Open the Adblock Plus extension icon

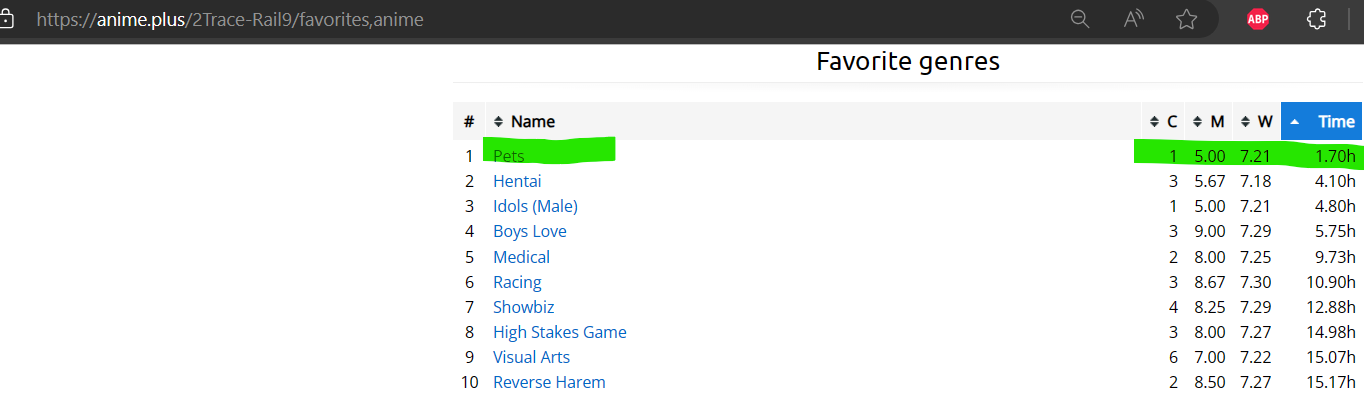[x=1258, y=19]
